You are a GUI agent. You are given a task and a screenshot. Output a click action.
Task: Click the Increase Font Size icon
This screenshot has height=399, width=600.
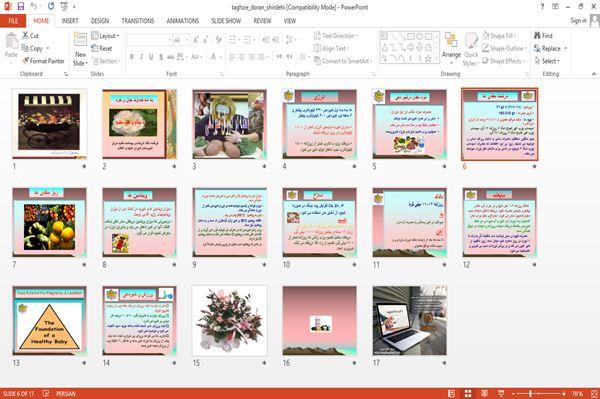196,40
